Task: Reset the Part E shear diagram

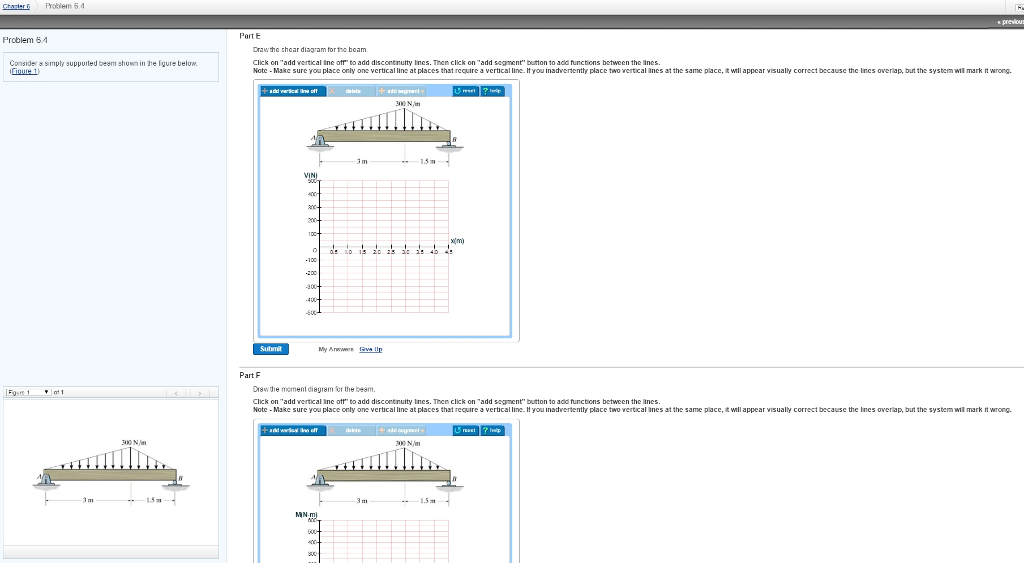Action: pyautogui.click(x=466, y=91)
